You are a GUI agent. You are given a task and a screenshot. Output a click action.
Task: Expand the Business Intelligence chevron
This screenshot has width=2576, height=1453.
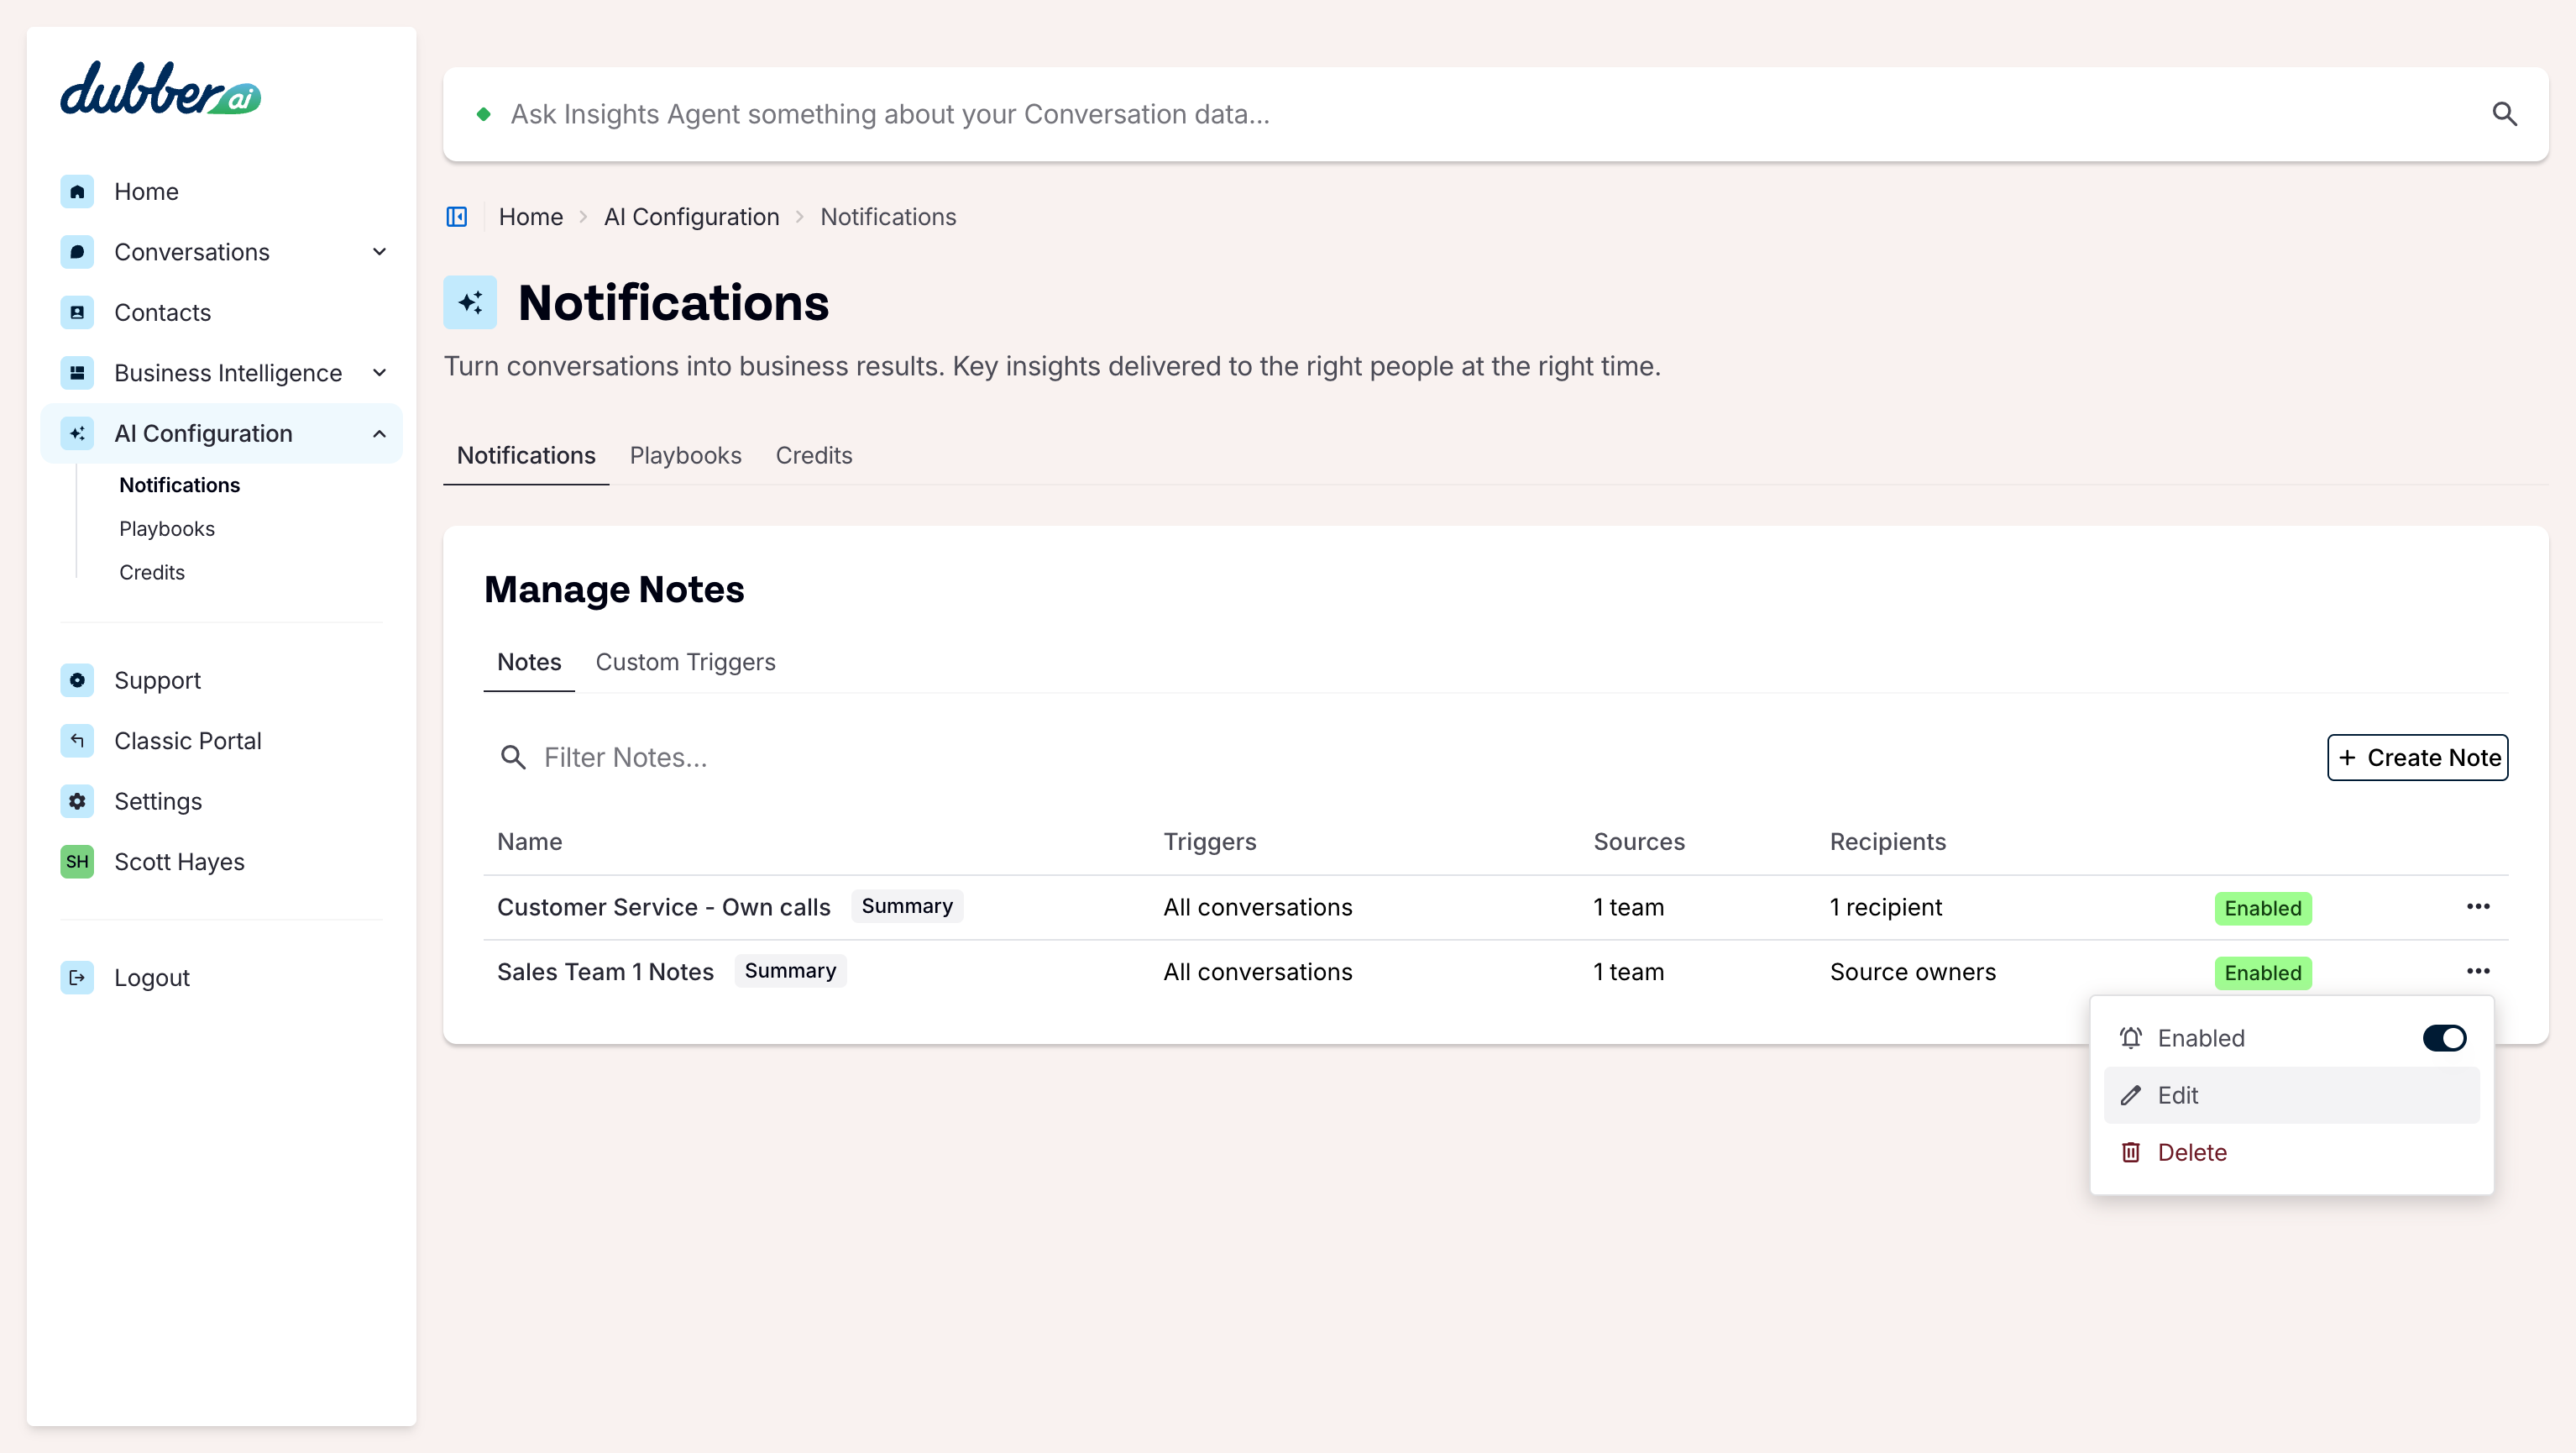(379, 373)
